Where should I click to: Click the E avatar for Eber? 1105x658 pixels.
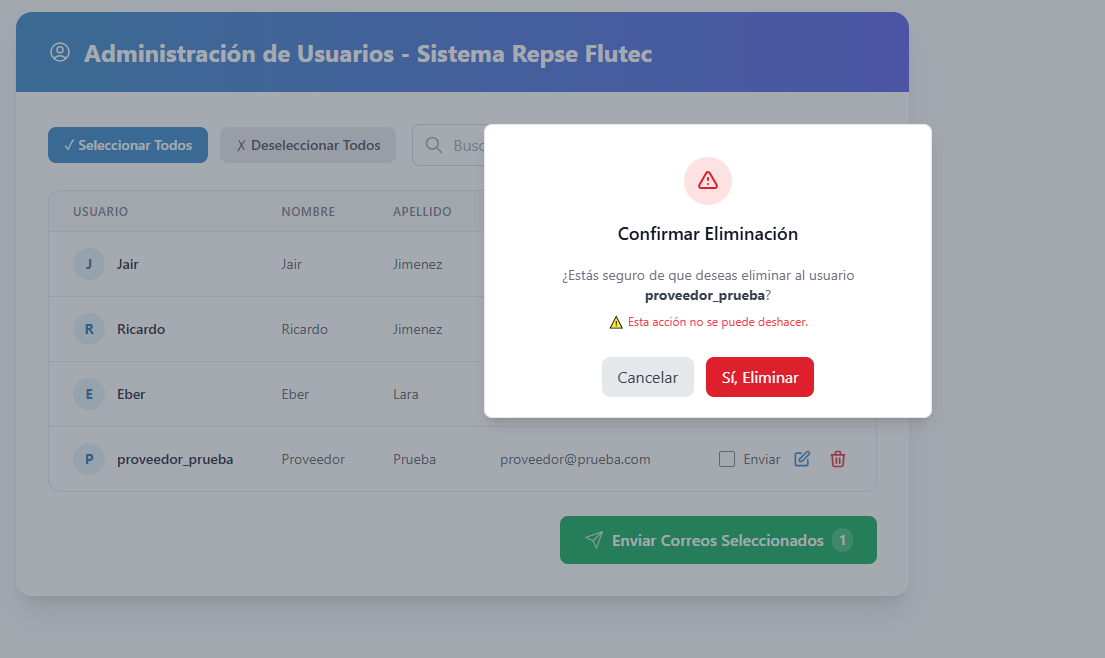[x=89, y=394]
